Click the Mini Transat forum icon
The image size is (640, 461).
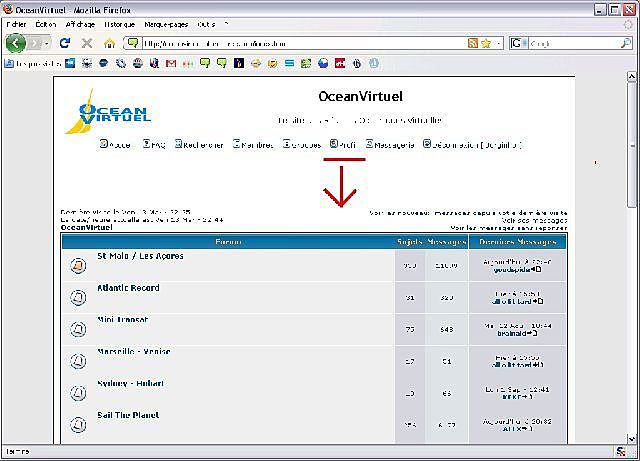(x=78, y=329)
